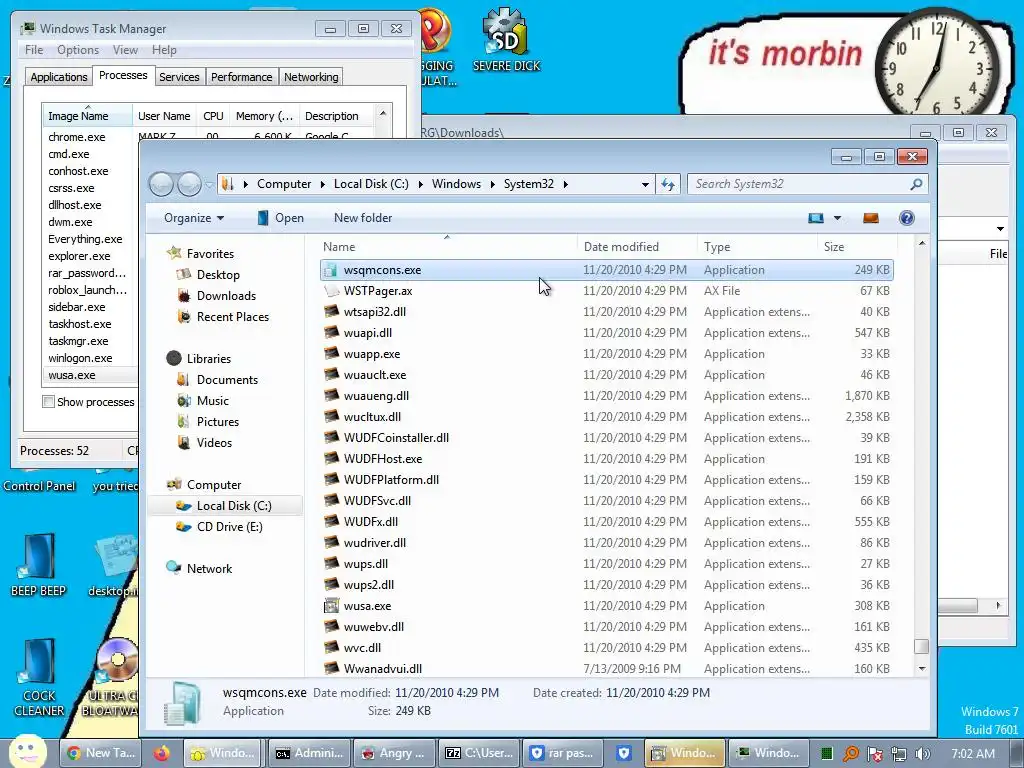Sort processes by Image Name column
The image size is (1024, 768).
[x=86, y=116]
